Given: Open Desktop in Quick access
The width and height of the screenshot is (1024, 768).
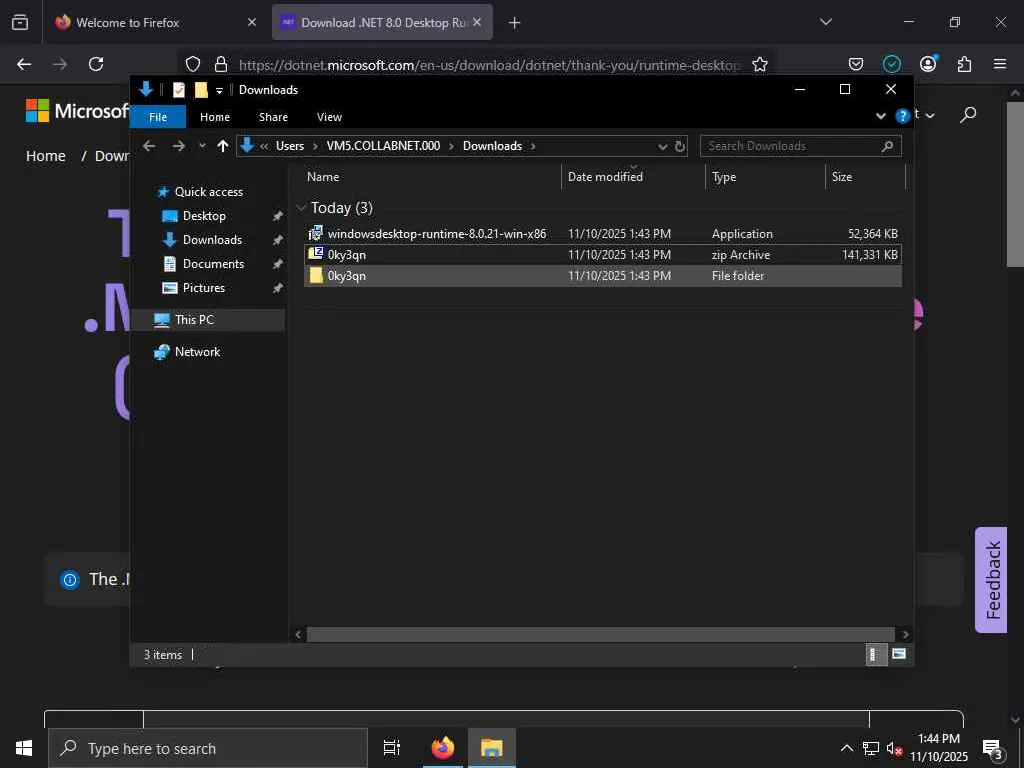Looking at the screenshot, I should [x=204, y=216].
